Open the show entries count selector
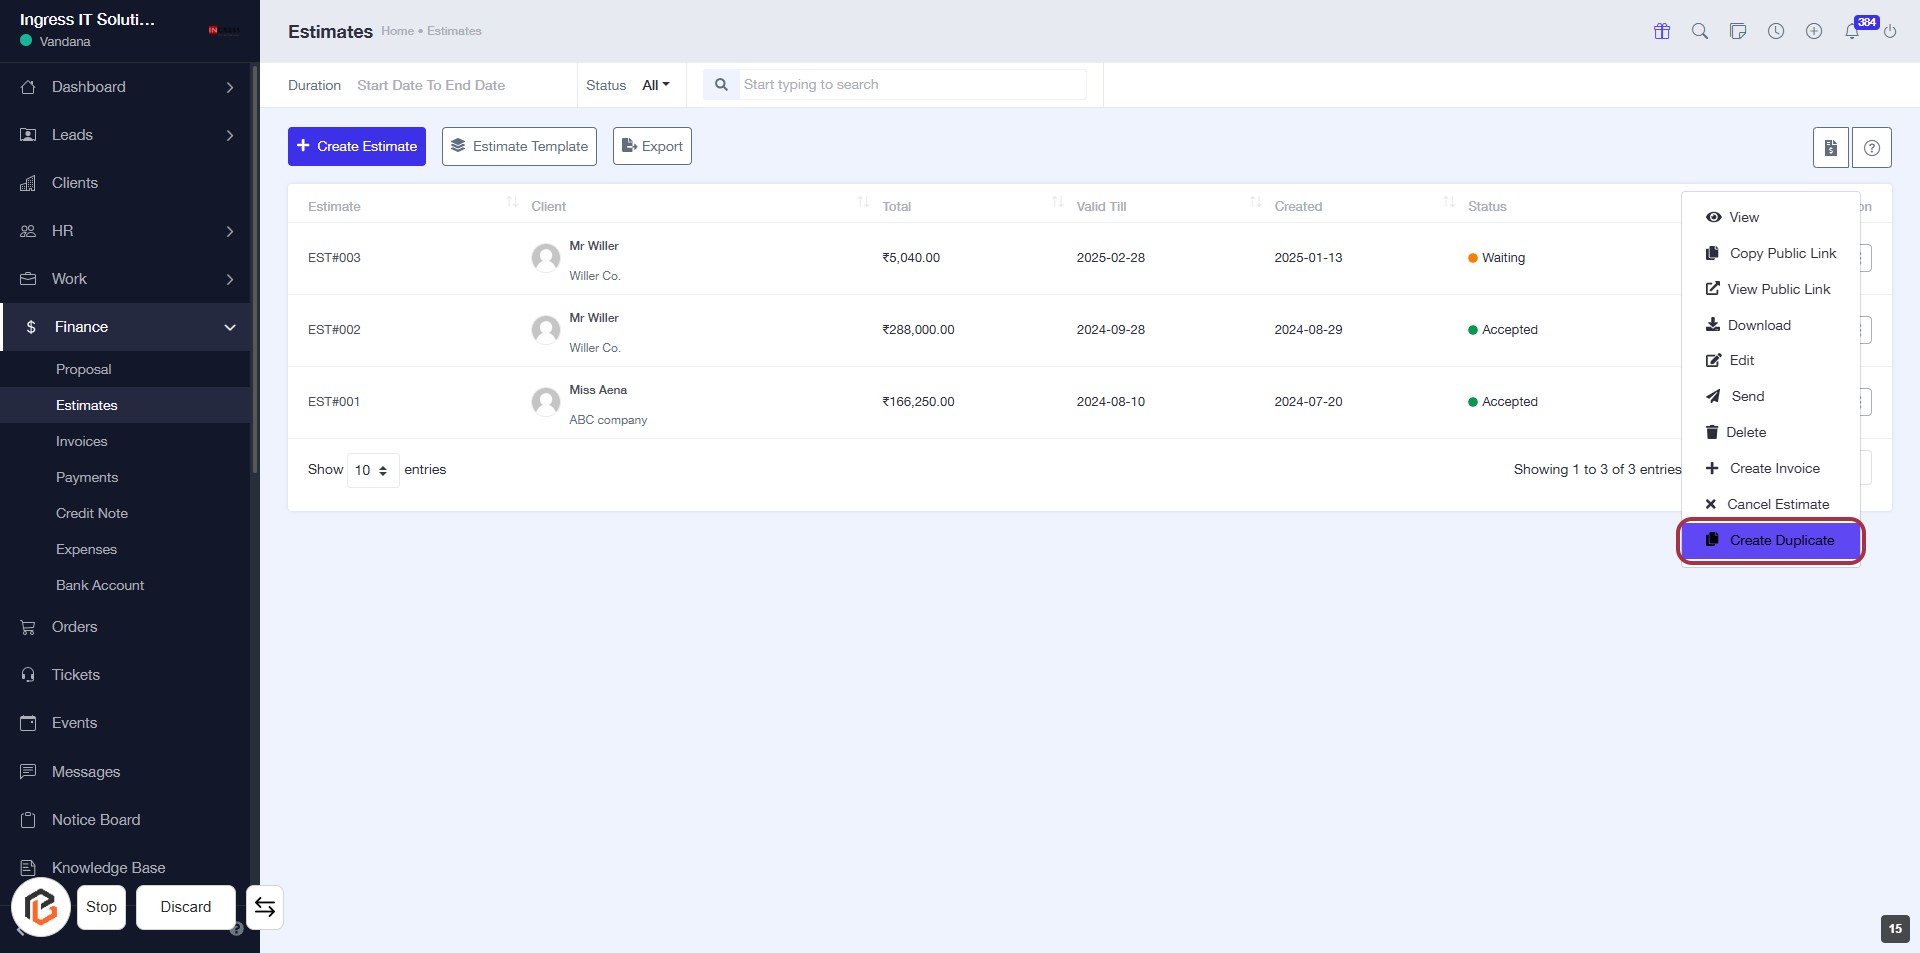 372,470
